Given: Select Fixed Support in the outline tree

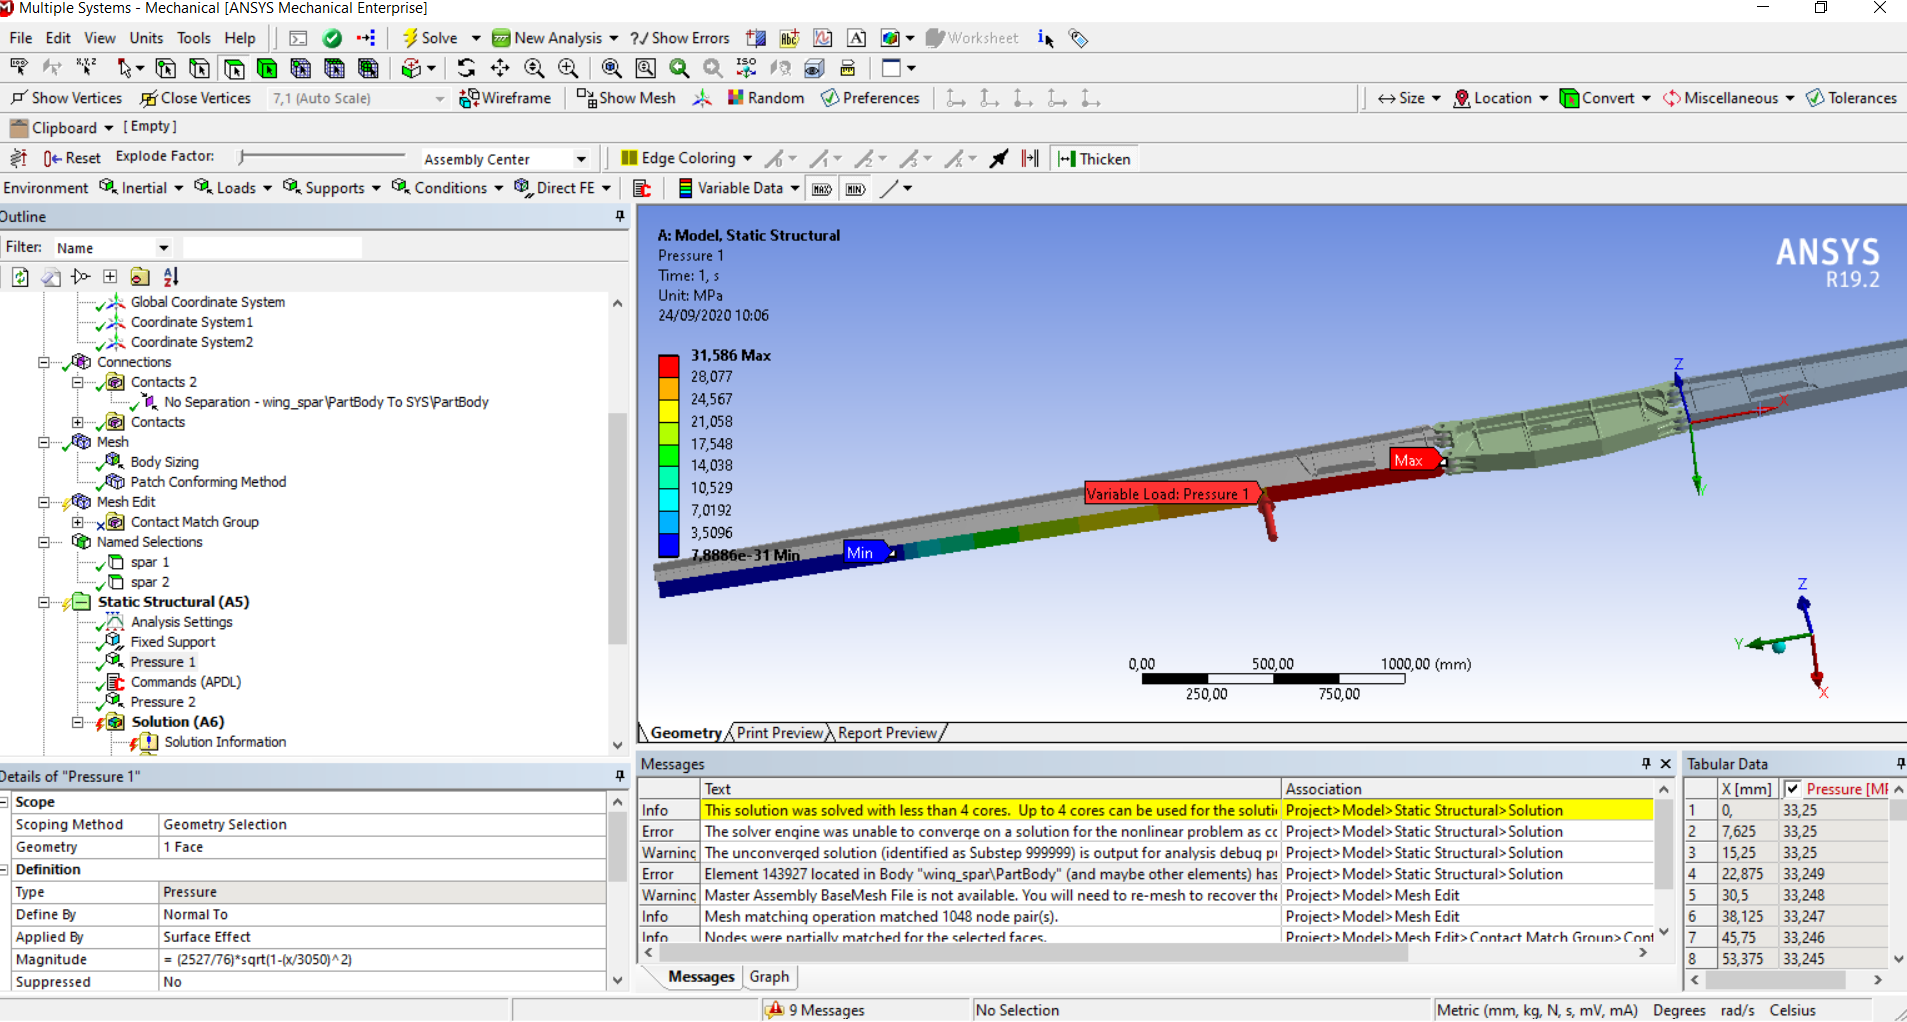Looking at the screenshot, I should point(172,642).
